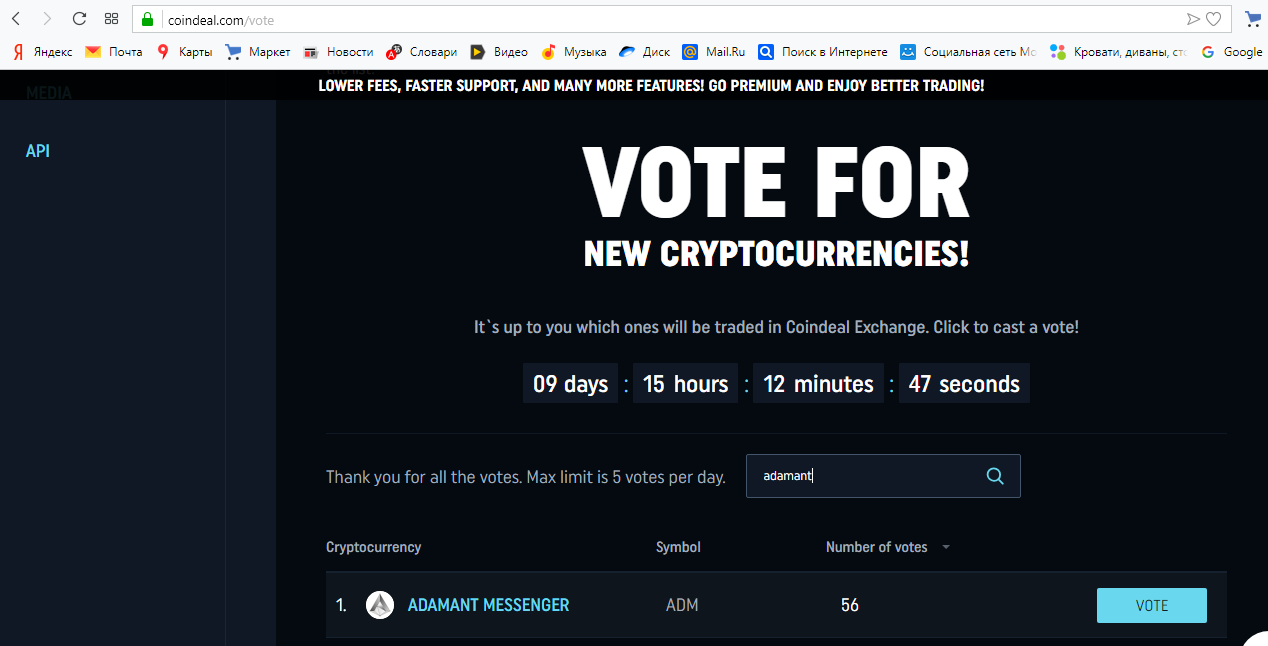Open the speed dial grid icon
This screenshot has width=1268, height=646.
click(x=112, y=18)
